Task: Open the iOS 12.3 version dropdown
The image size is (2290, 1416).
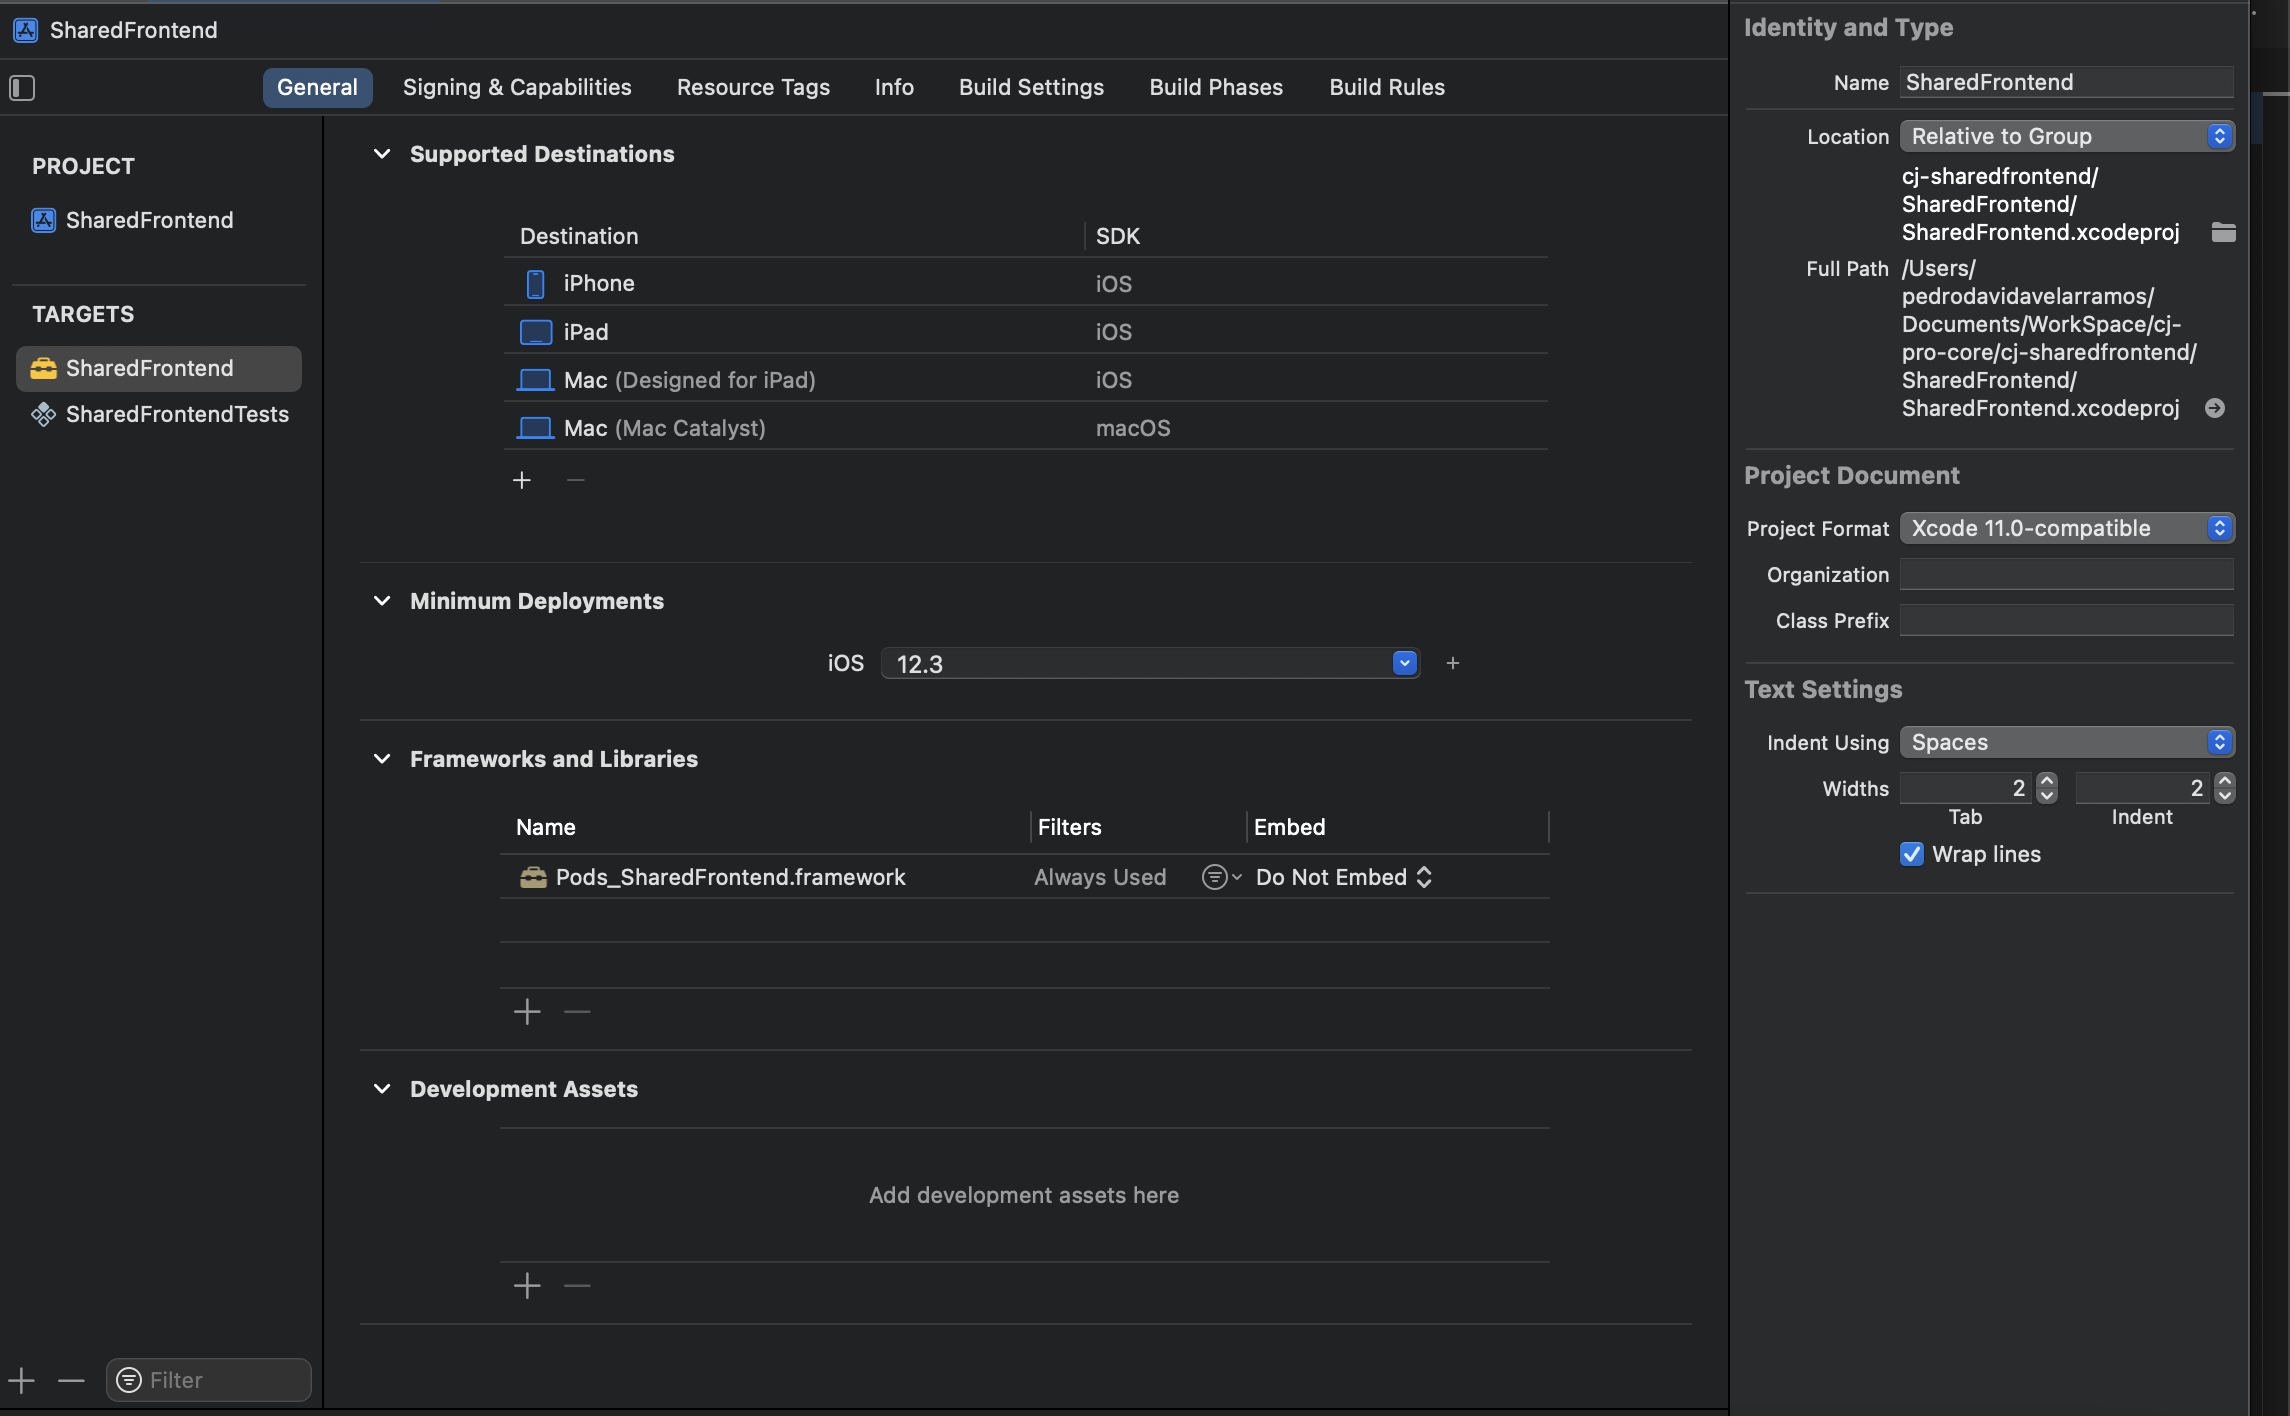Action: pyautogui.click(x=1404, y=663)
